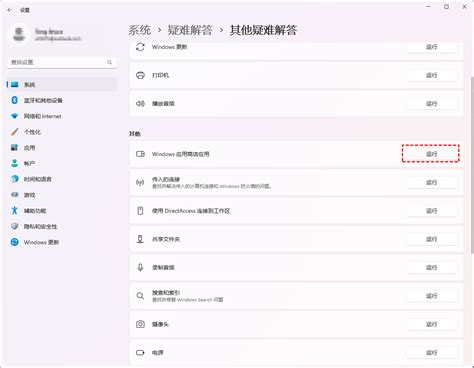Screen dimensions: 474x368
Task: Run the 打印机 troubleshooter
Action: point(432,75)
